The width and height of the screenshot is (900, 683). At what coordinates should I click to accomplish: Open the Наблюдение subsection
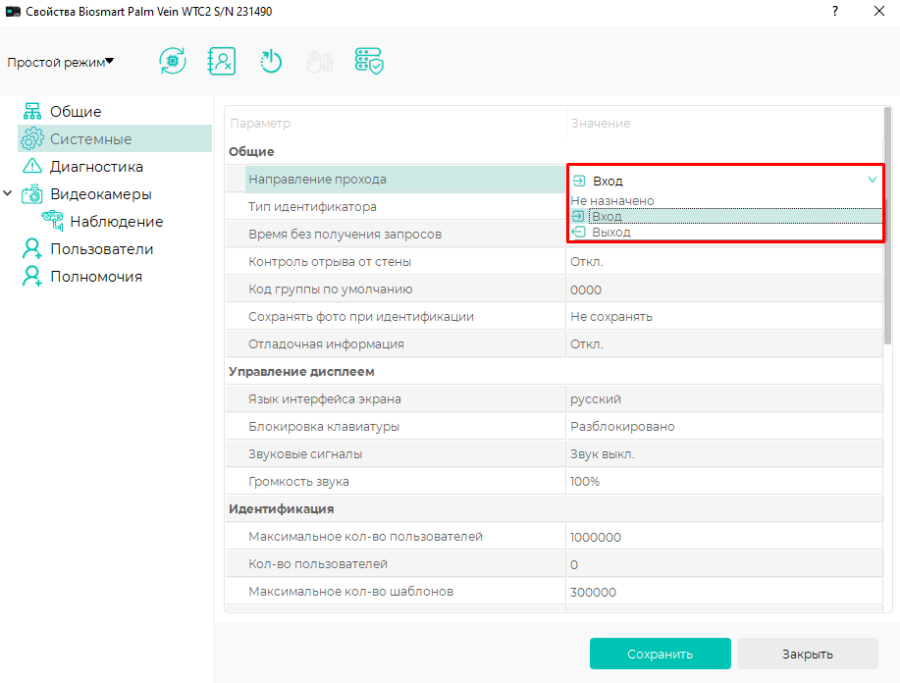[x=117, y=222]
